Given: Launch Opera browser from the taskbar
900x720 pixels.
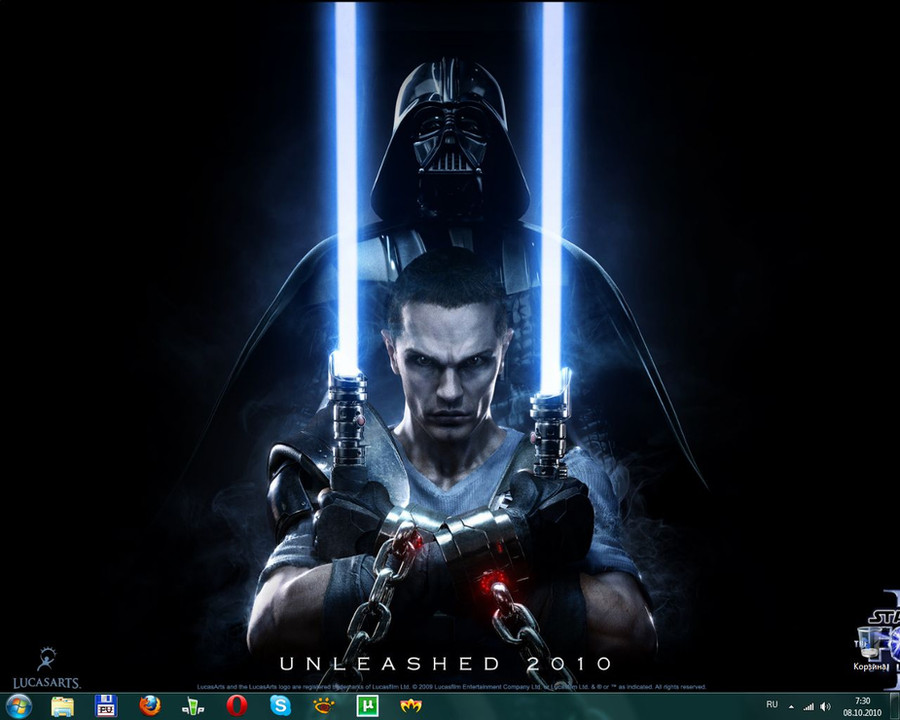Looking at the screenshot, I should 236,706.
